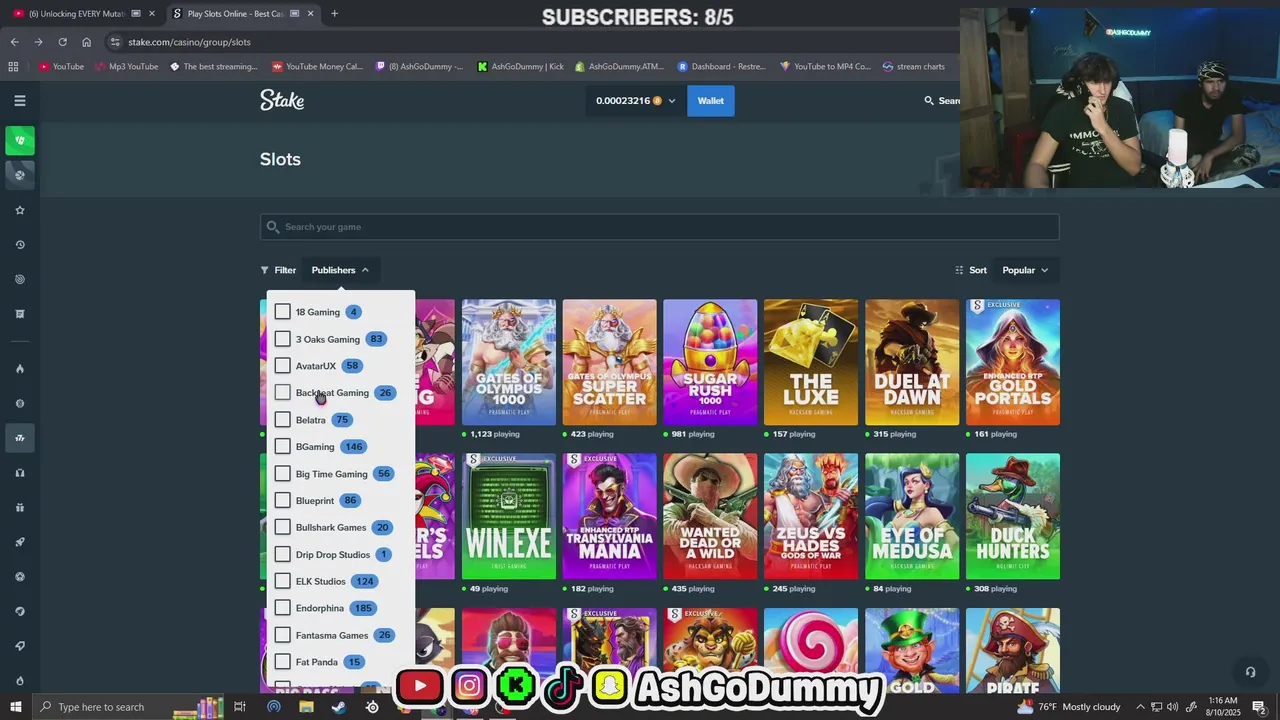
Task: Open AshGoDummy Kick bookmark
Action: (x=520, y=67)
